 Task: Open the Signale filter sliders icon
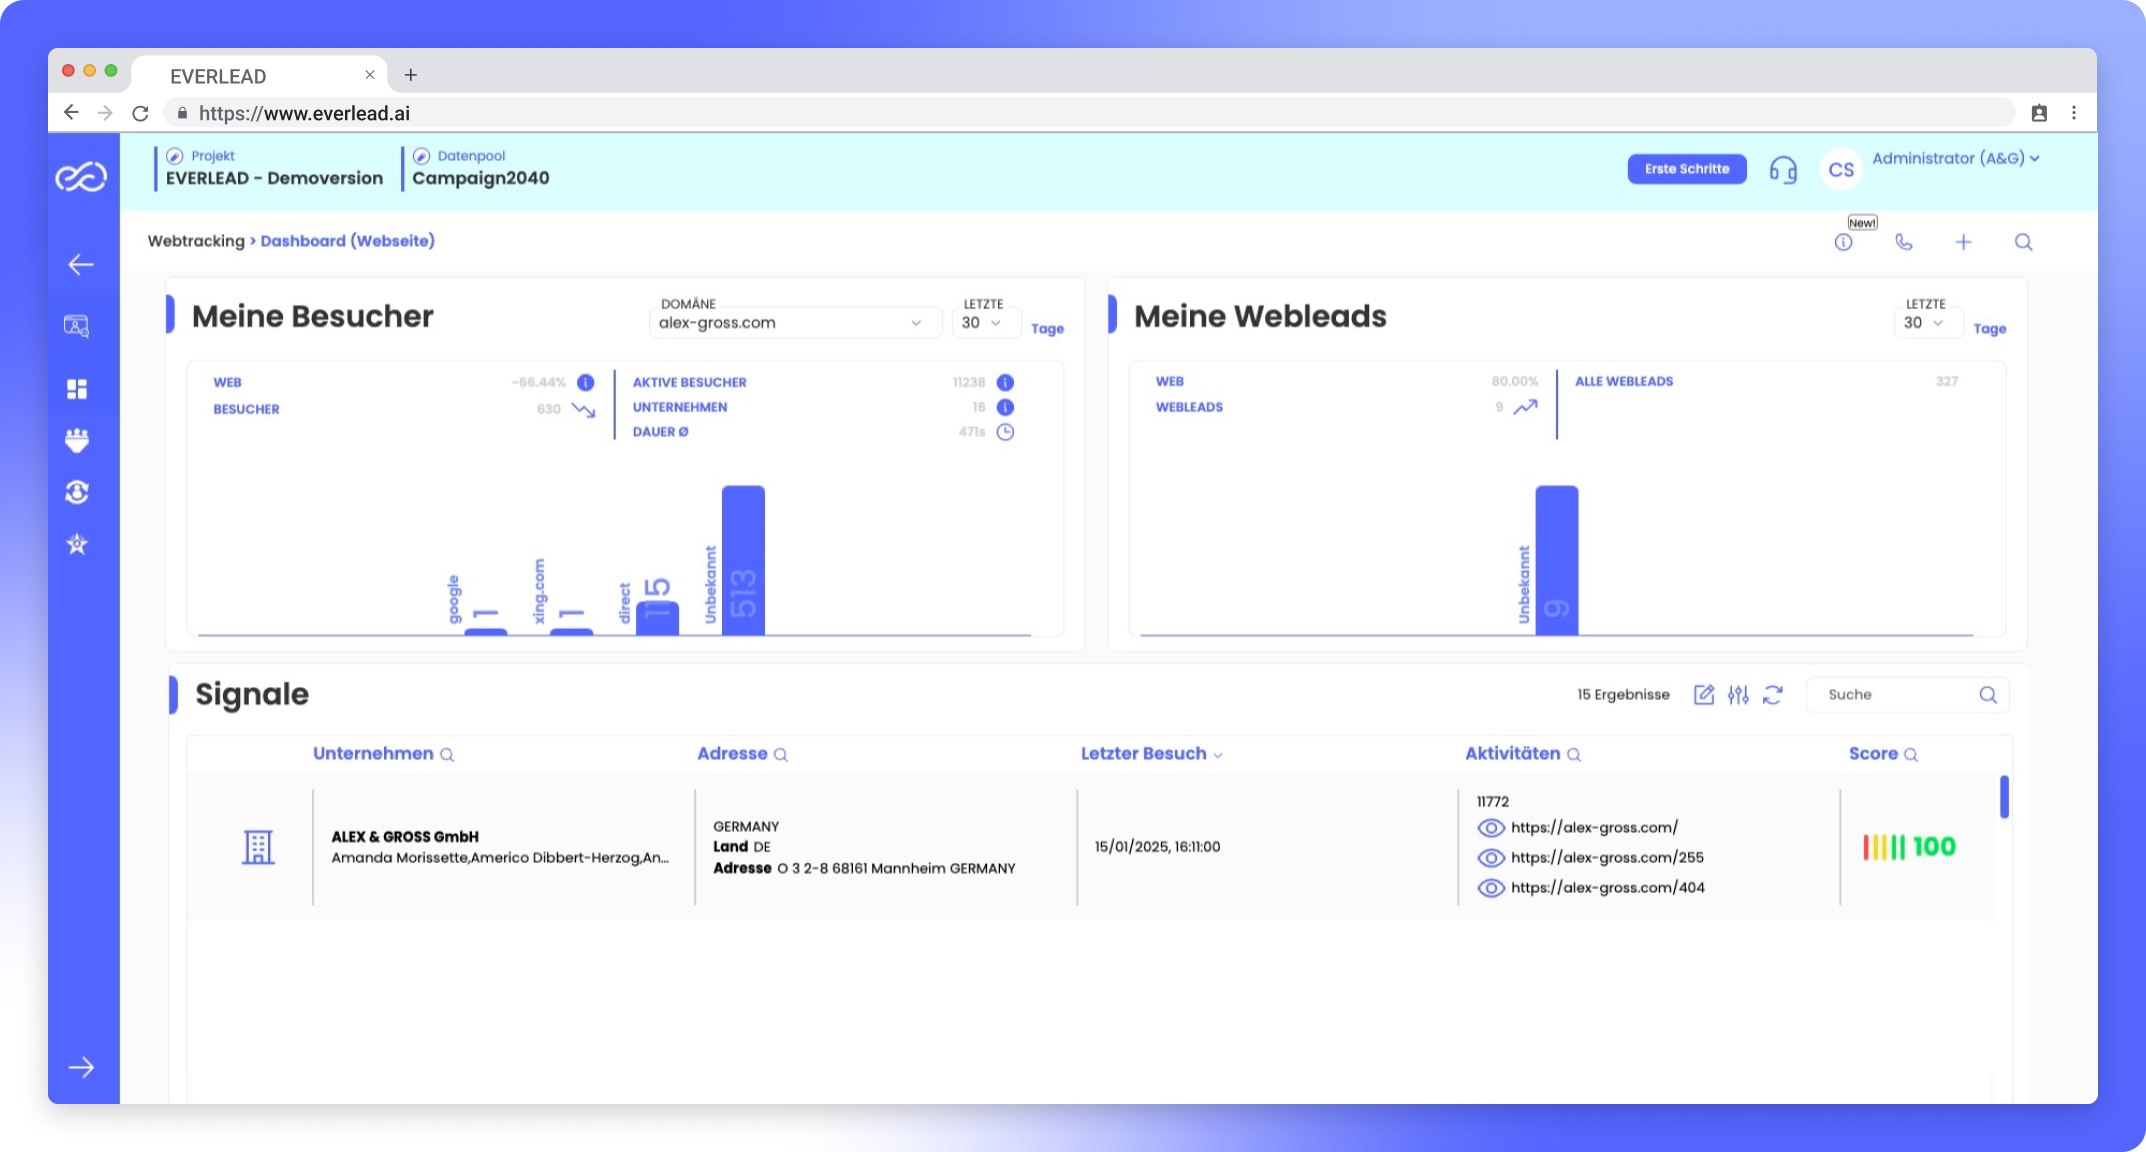coord(1738,695)
